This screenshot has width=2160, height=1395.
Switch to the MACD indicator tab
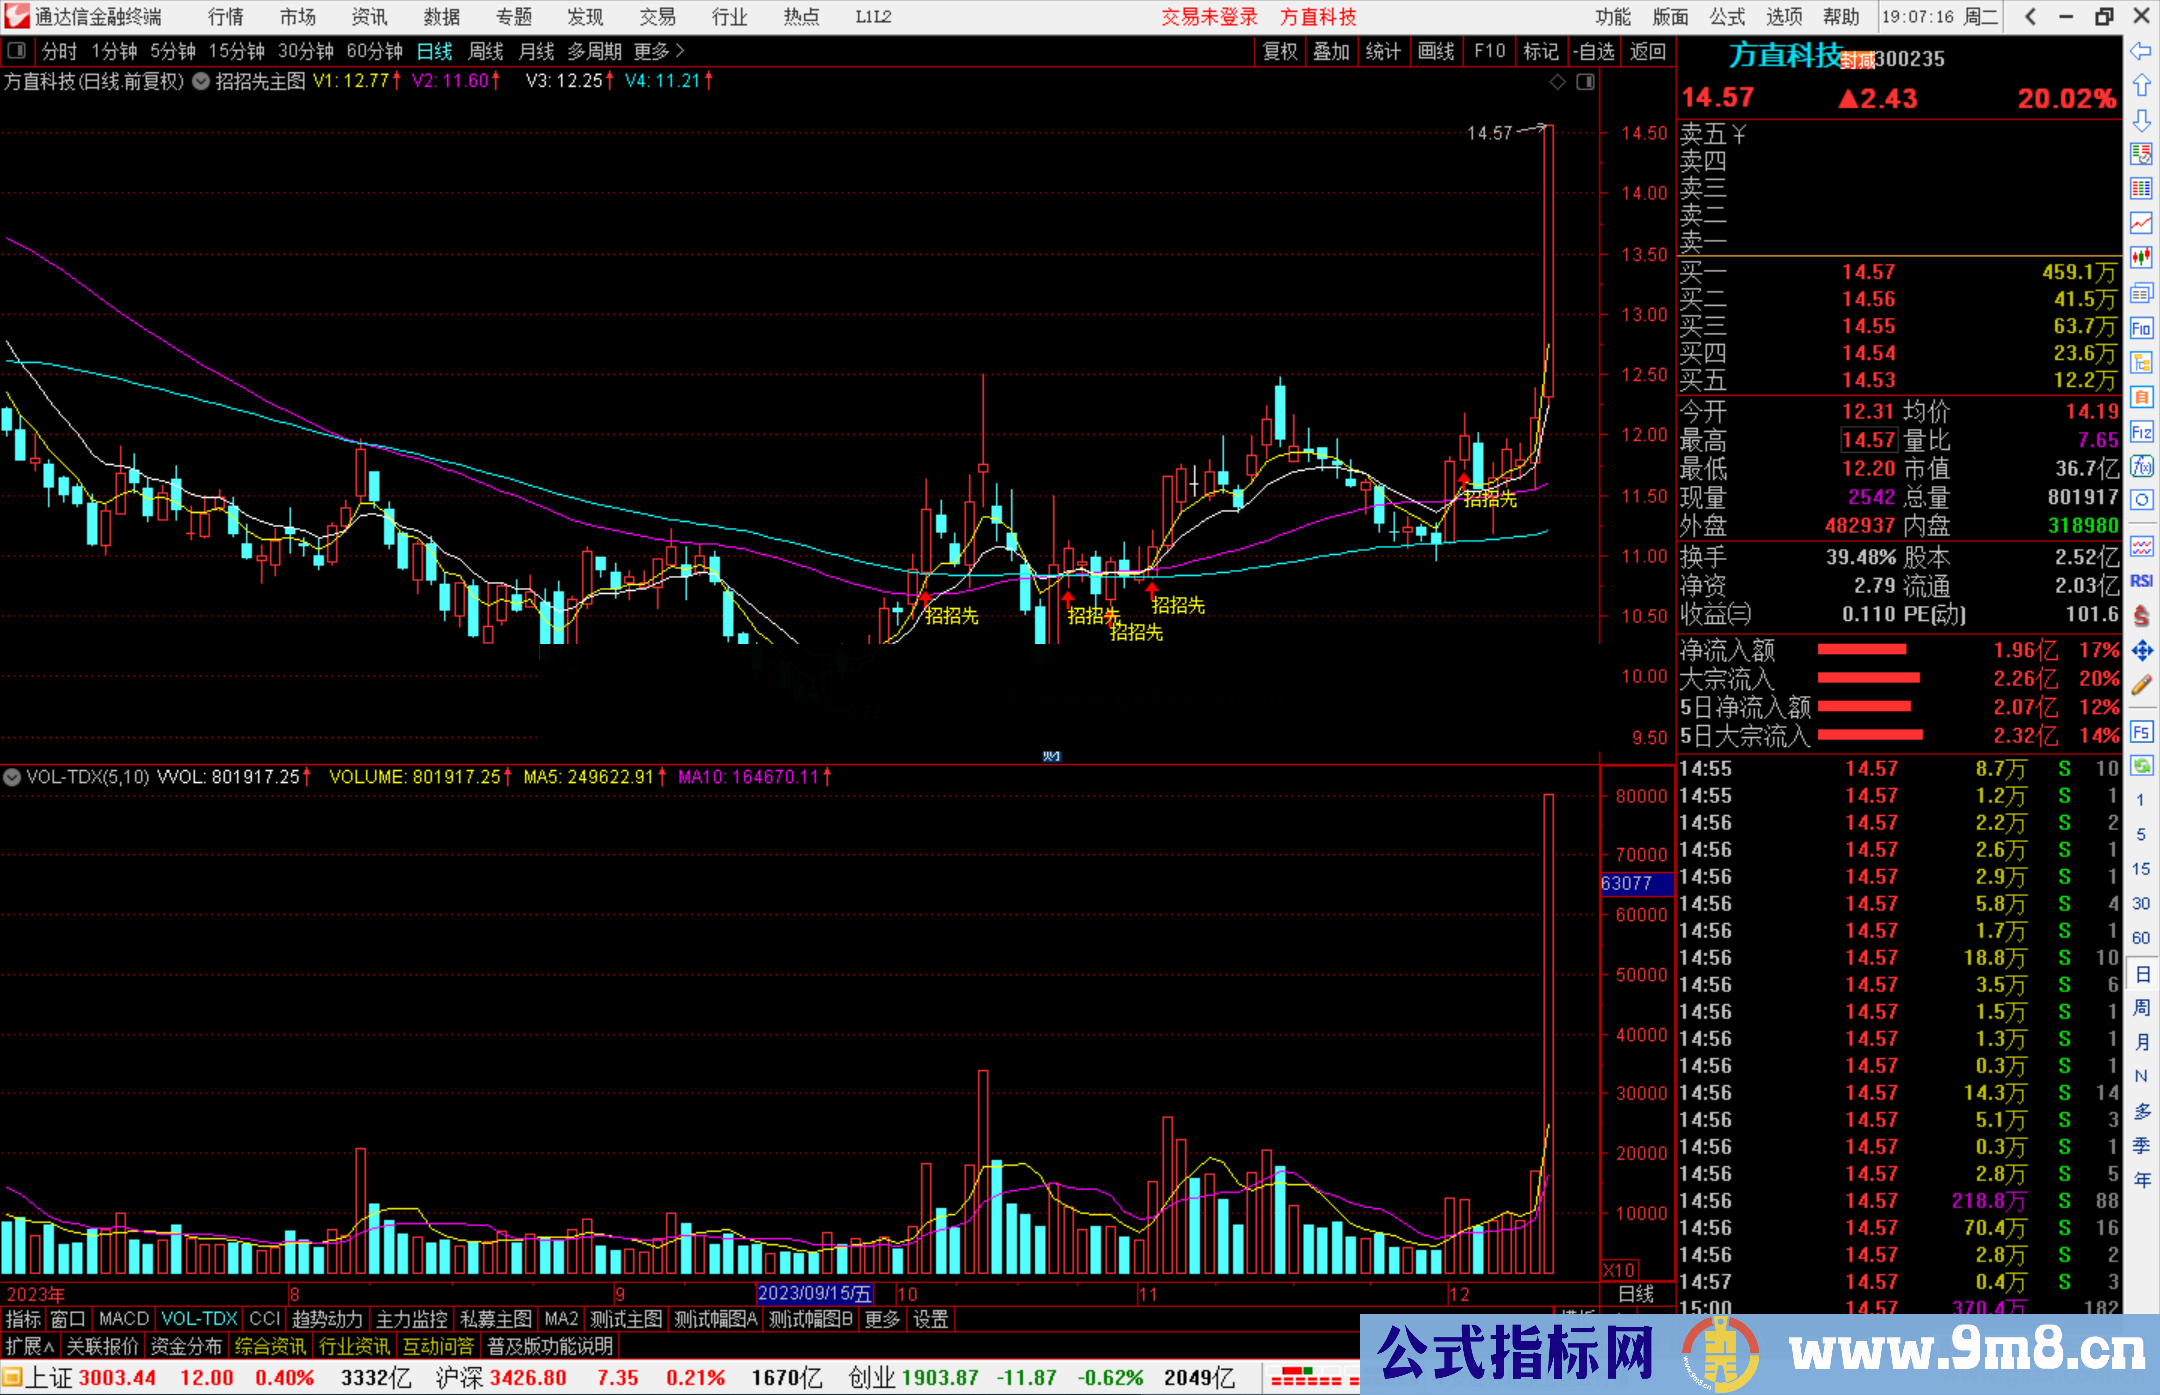coord(123,1319)
